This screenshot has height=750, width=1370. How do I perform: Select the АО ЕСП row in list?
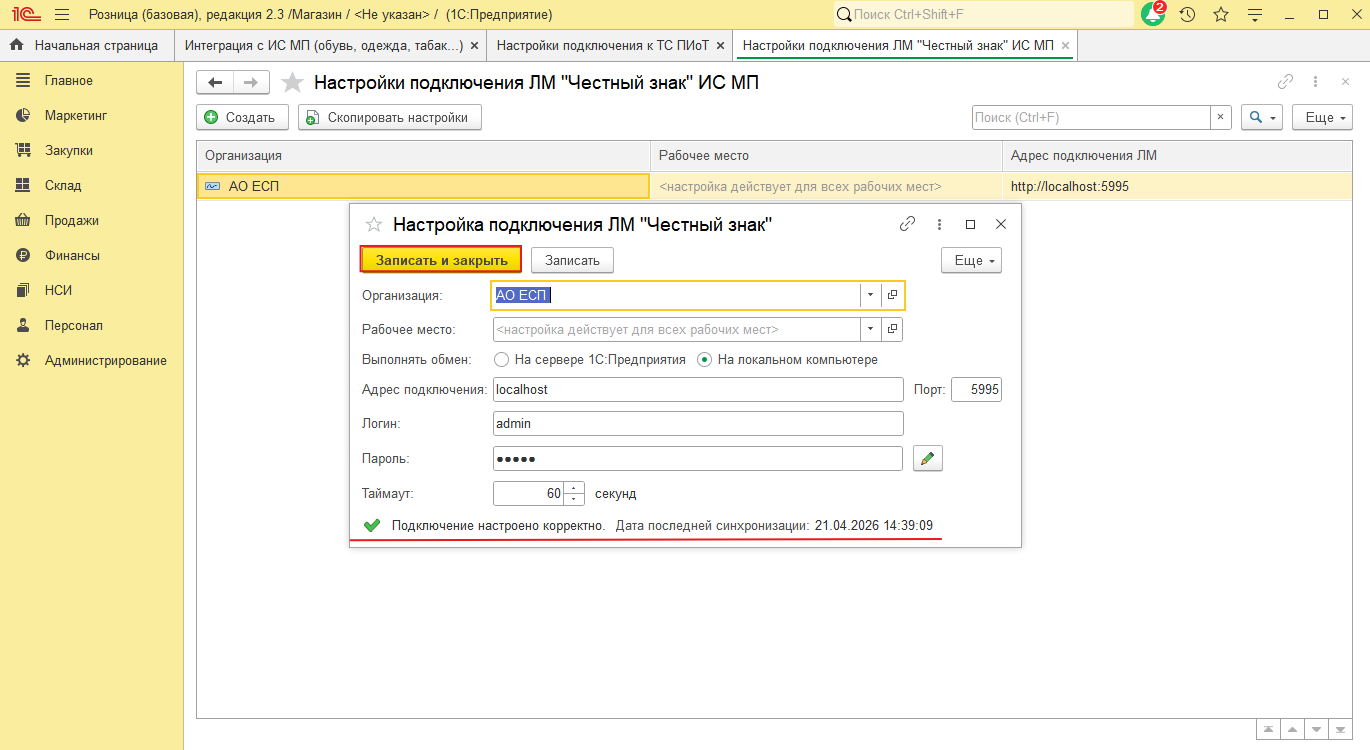[x=775, y=186]
